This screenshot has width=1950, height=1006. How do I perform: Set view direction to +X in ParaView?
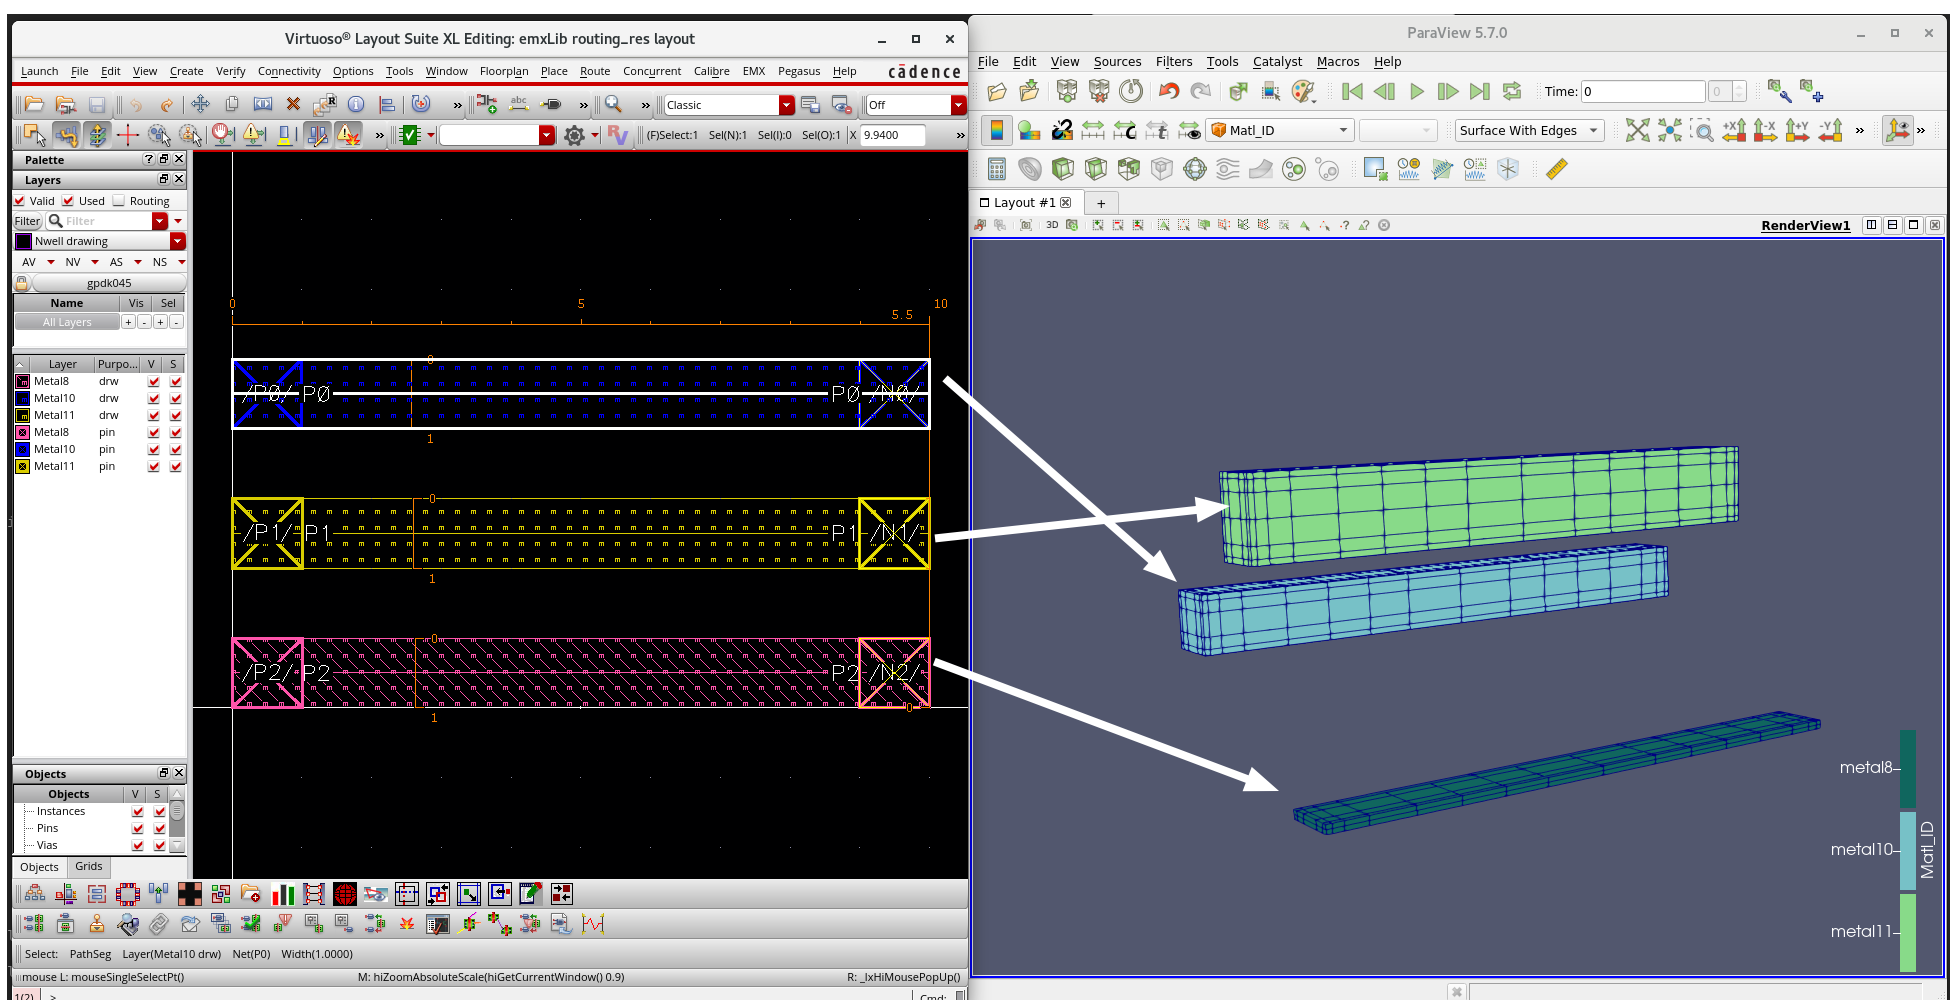point(1734,130)
